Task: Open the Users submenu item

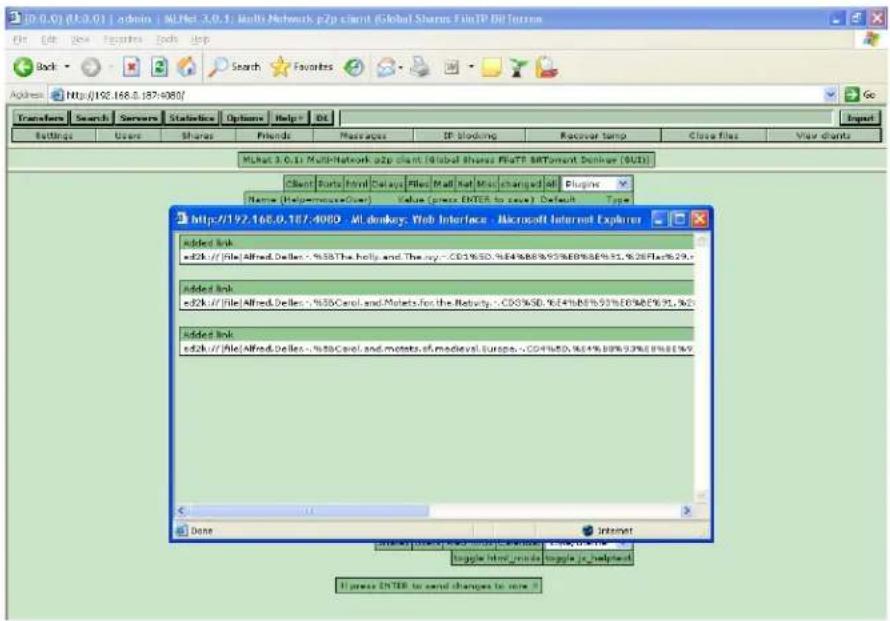Action: 128,135
